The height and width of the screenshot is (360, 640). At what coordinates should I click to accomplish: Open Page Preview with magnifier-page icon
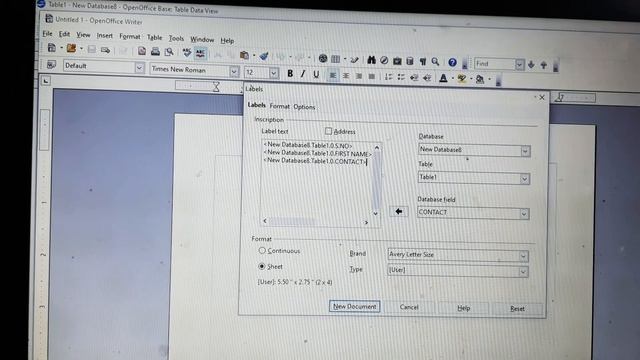click(169, 51)
